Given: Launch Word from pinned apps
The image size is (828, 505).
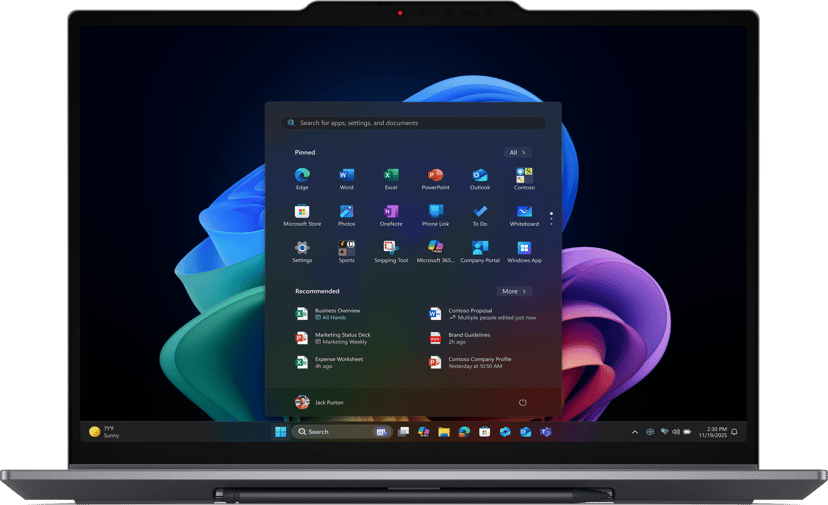Looking at the screenshot, I should [346, 178].
